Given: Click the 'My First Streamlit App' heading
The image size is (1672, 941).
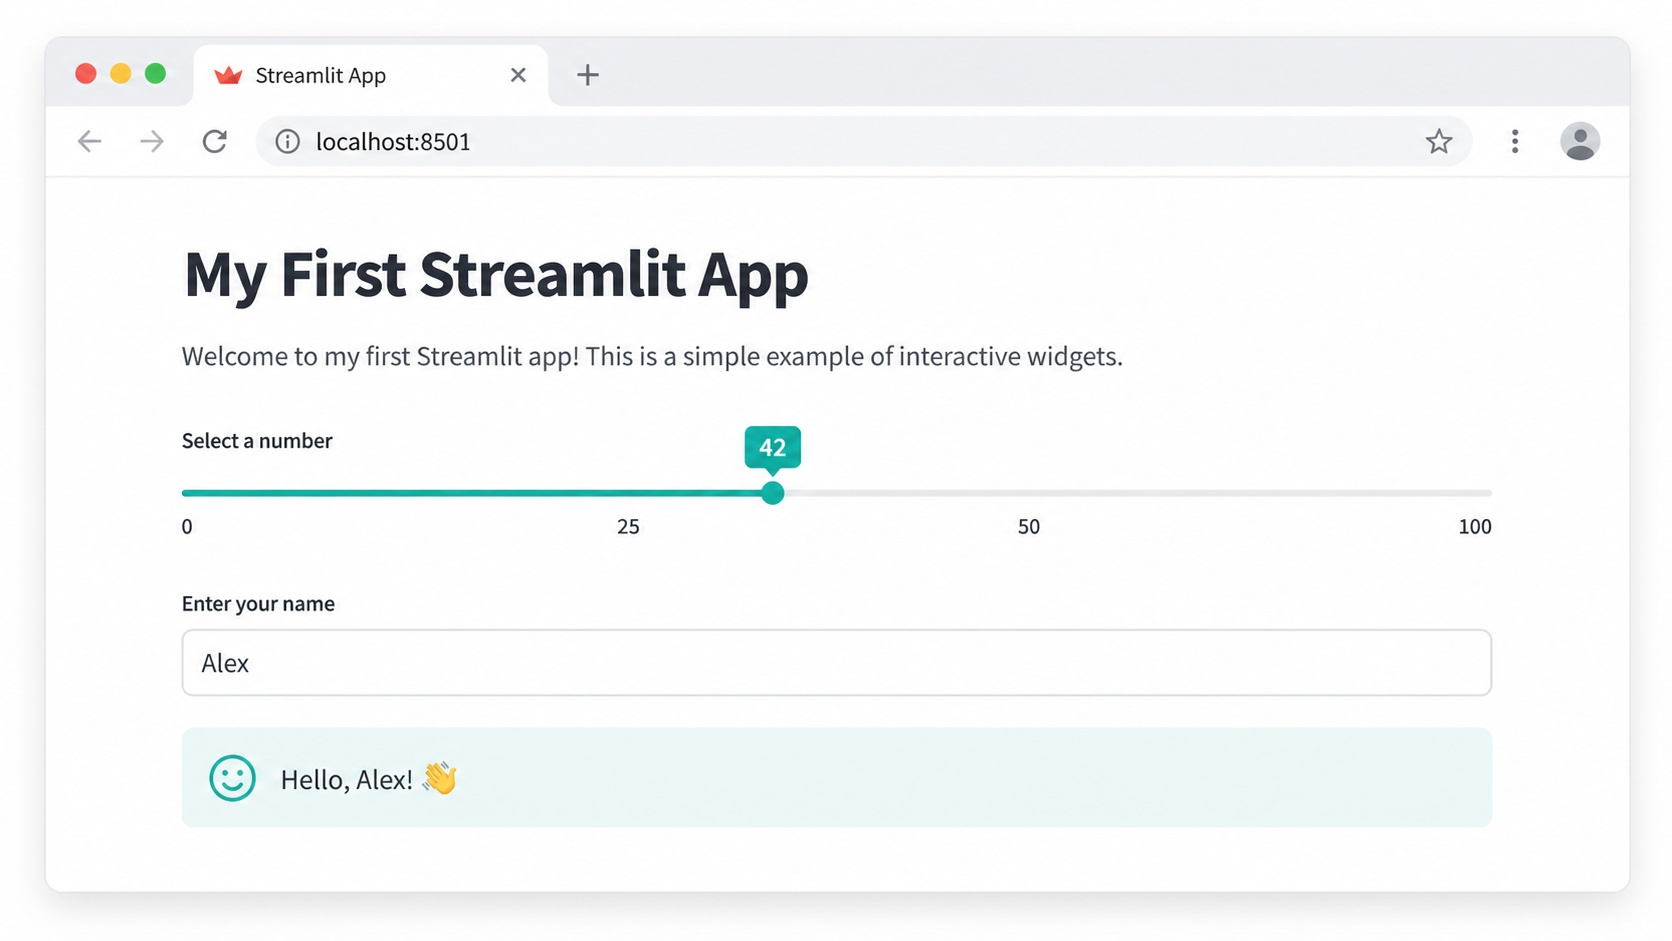Looking at the screenshot, I should (496, 275).
